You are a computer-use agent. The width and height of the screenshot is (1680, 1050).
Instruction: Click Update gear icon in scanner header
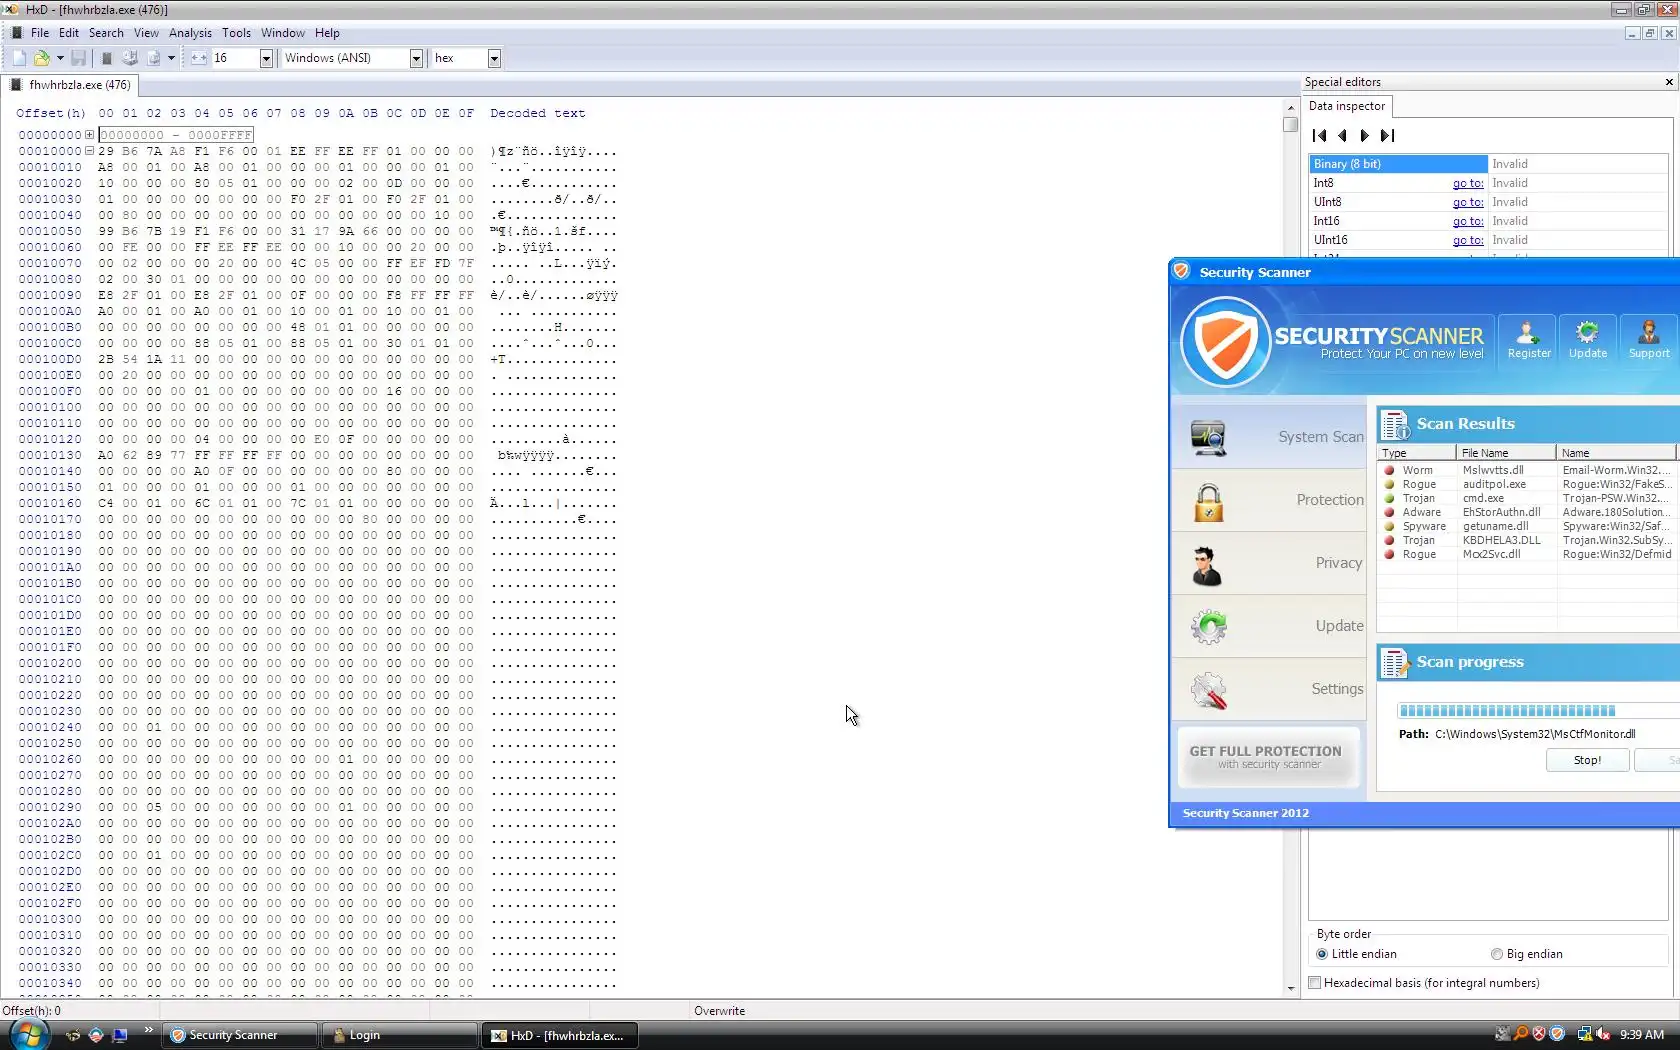pyautogui.click(x=1587, y=340)
